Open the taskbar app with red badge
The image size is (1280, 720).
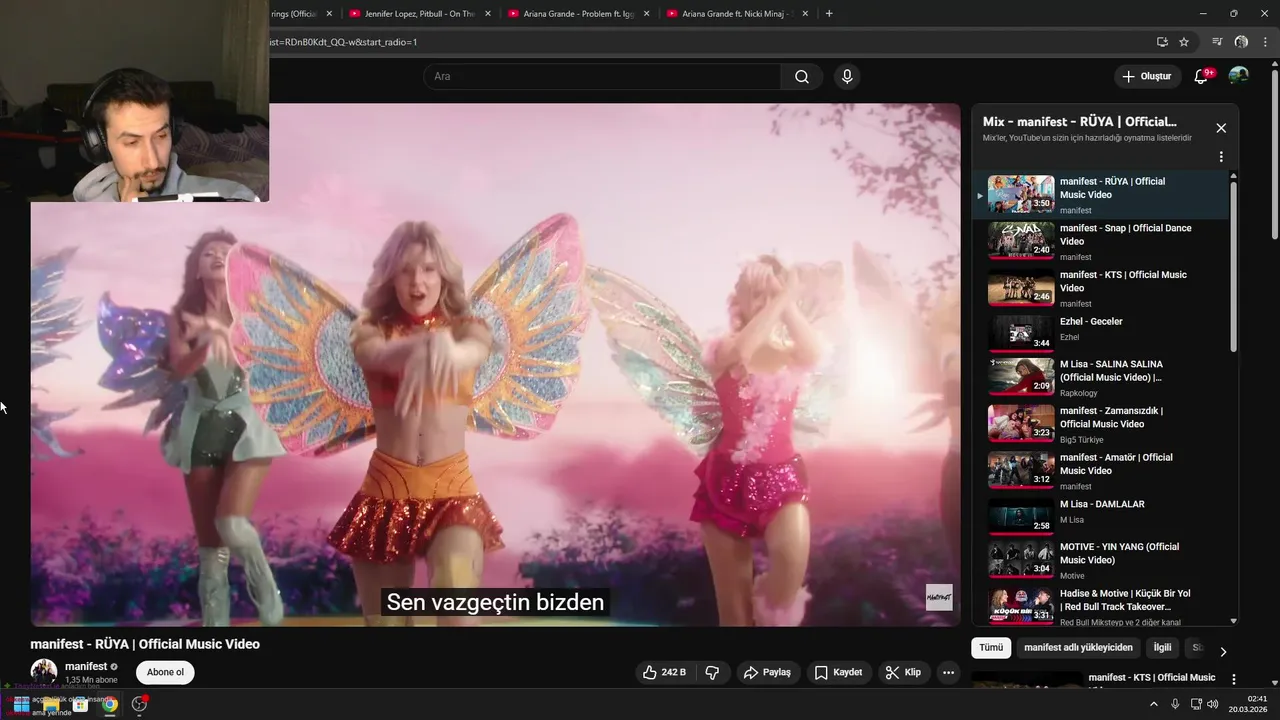click(139, 704)
